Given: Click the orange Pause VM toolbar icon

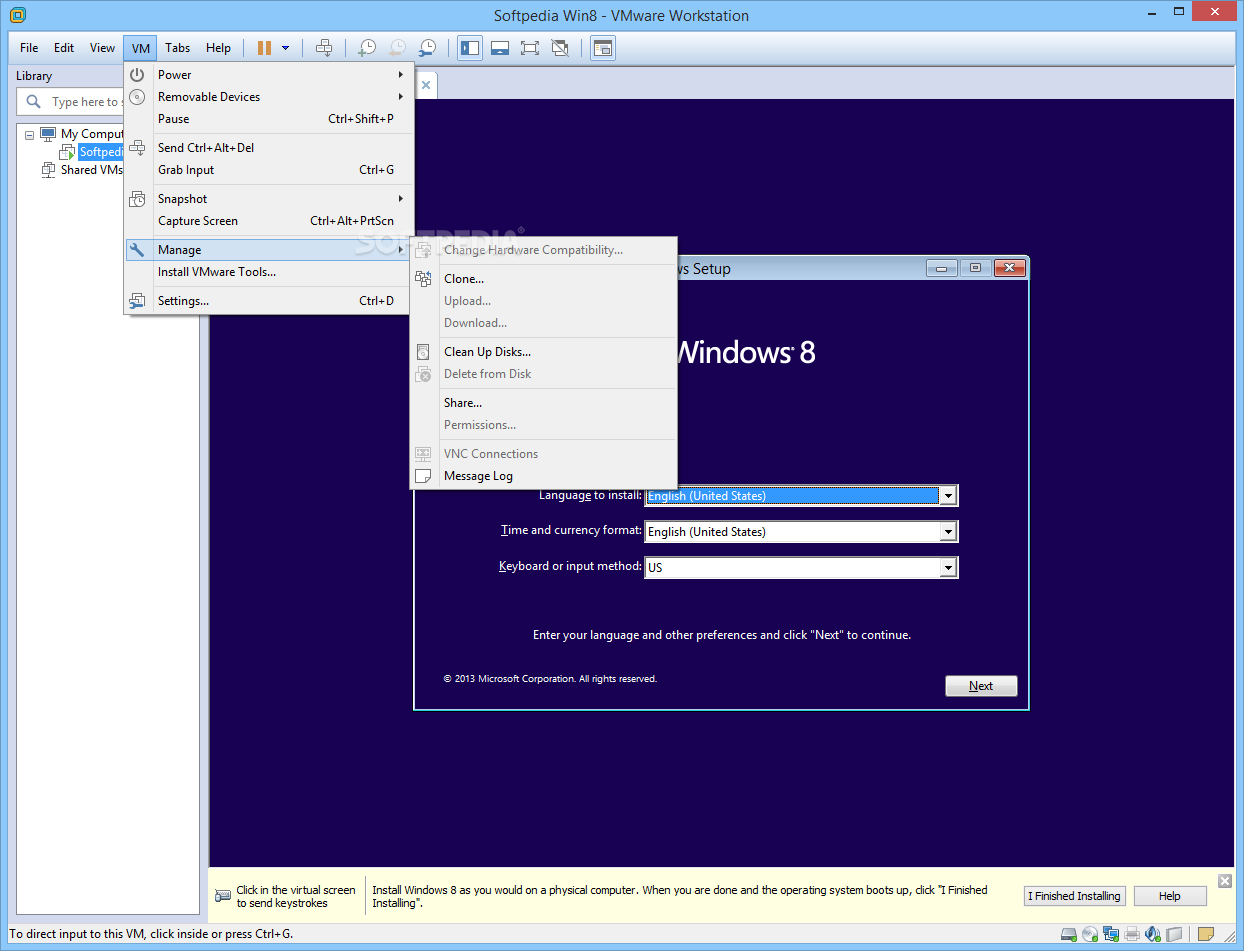Looking at the screenshot, I should click(x=264, y=48).
